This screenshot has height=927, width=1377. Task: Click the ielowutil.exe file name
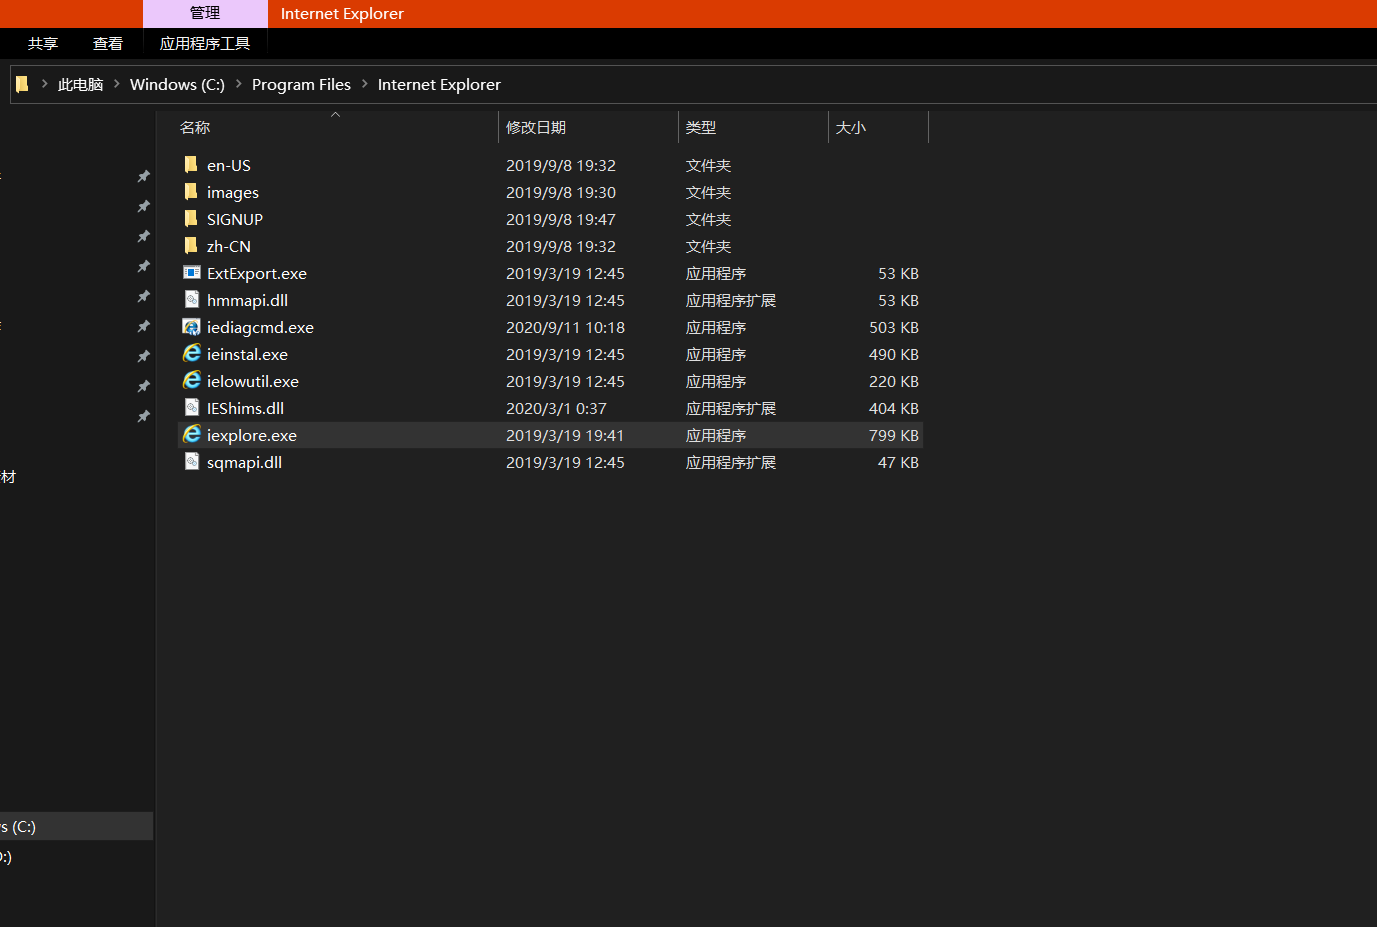253,382
